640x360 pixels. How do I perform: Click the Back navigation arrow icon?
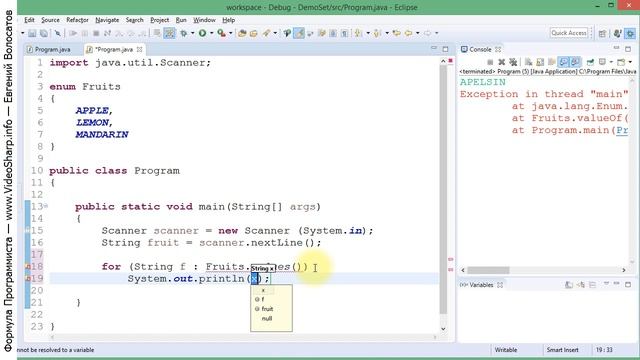tap(408, 33)
